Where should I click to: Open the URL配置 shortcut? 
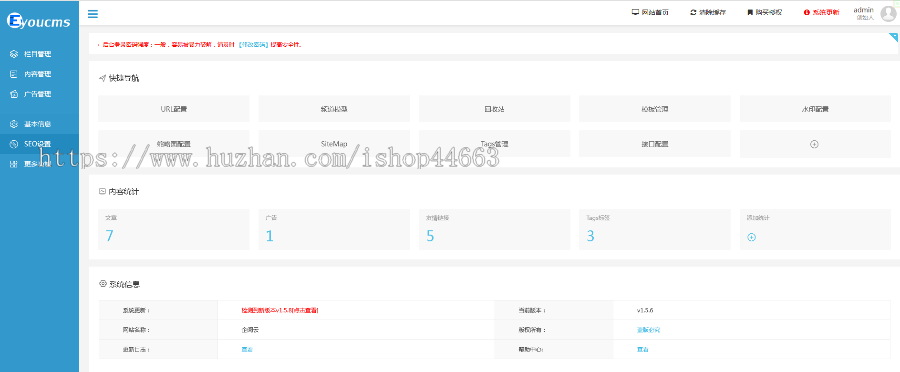tap(174, 108)
